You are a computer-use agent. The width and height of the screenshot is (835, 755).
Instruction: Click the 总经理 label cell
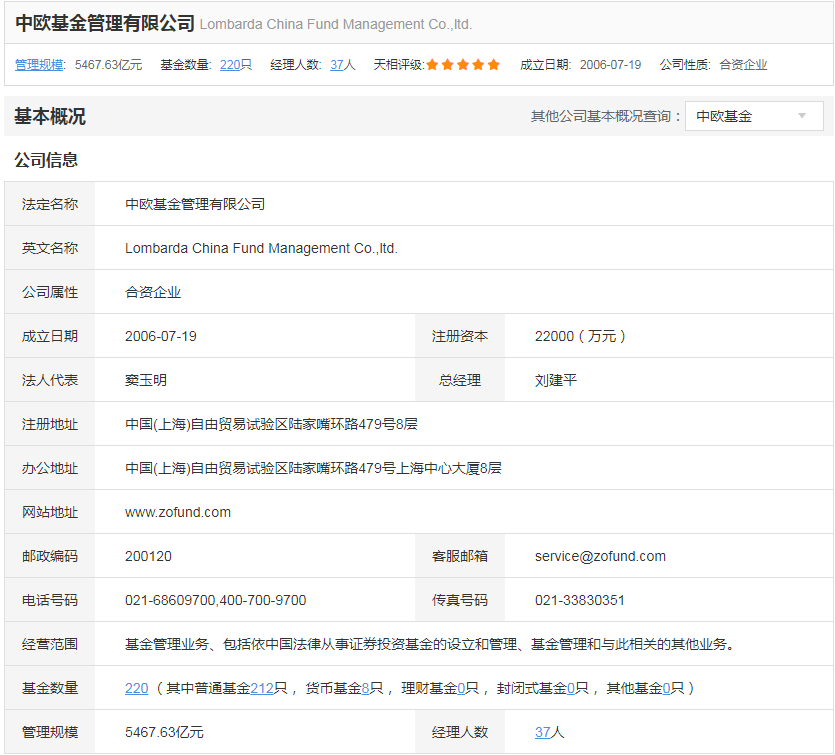pos(460,380)
